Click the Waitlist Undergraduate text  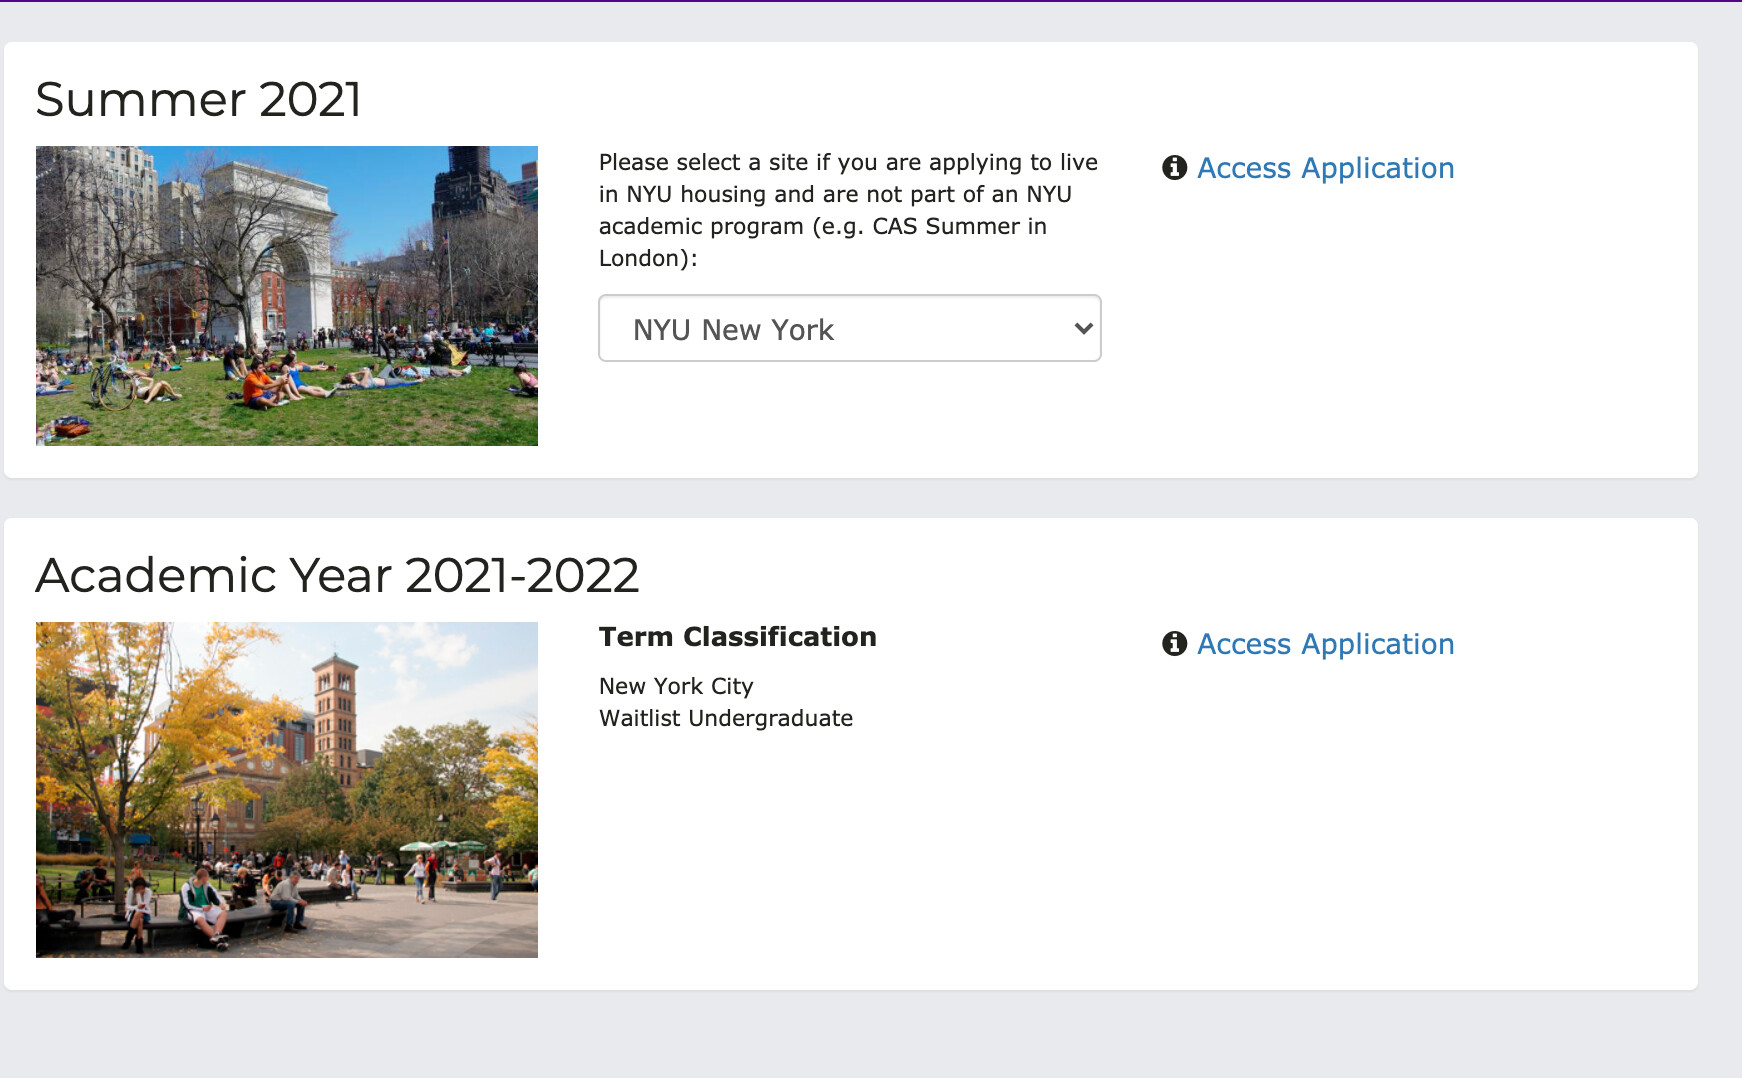pyautogui.click(x=726, y=718)
